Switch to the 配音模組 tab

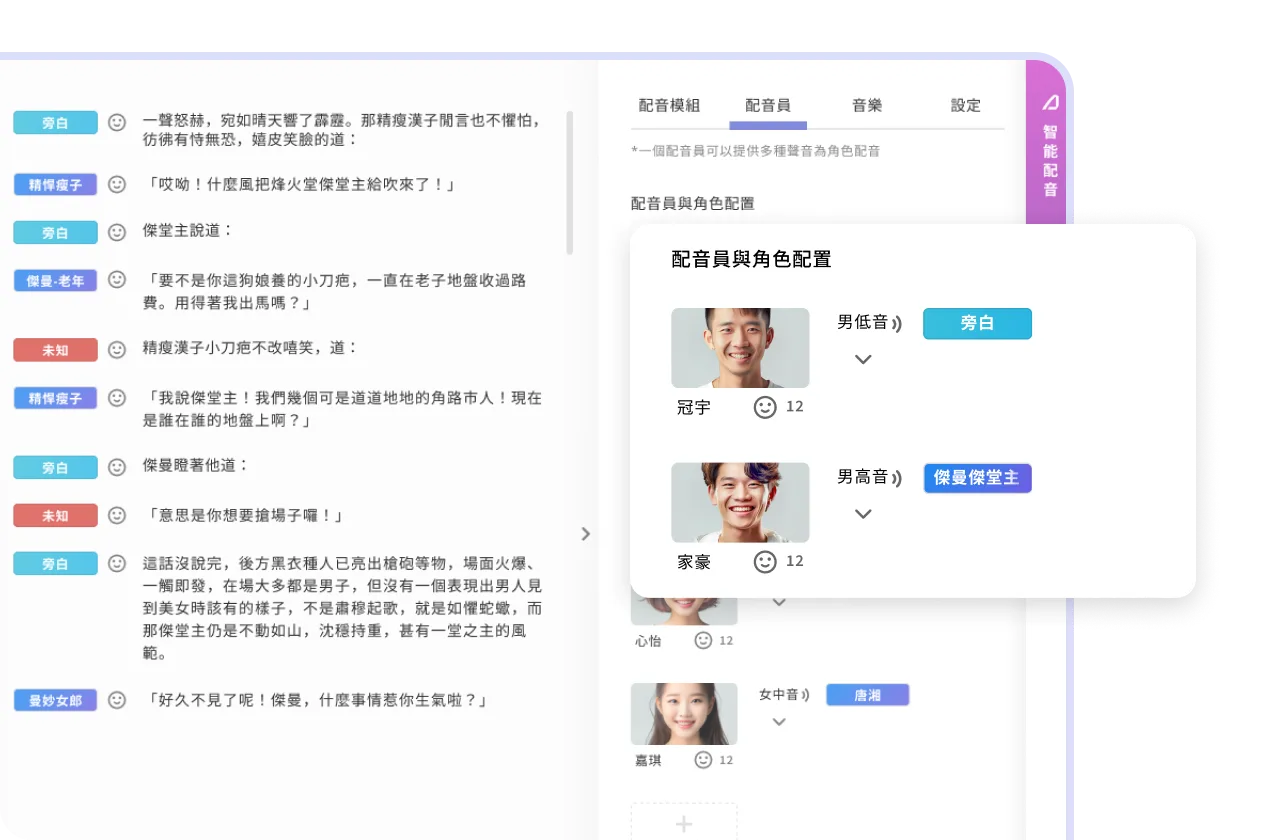[x=669, y=106]
